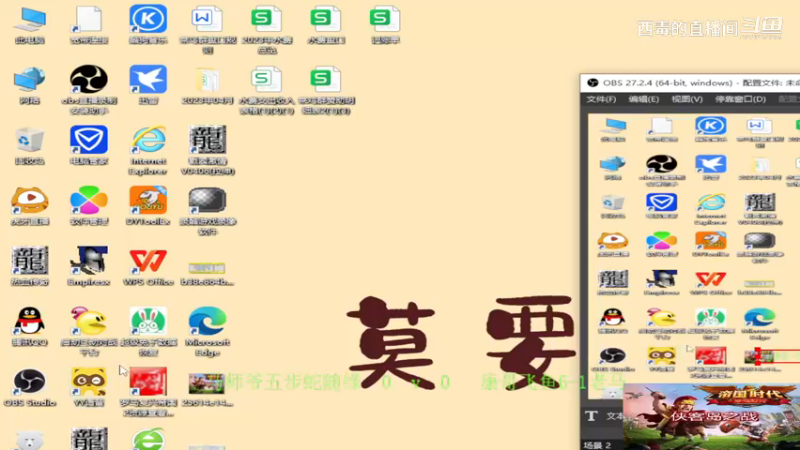800x450 pixels.
Task: Launch the Huya live orange desktop icon
Action: 30,205
